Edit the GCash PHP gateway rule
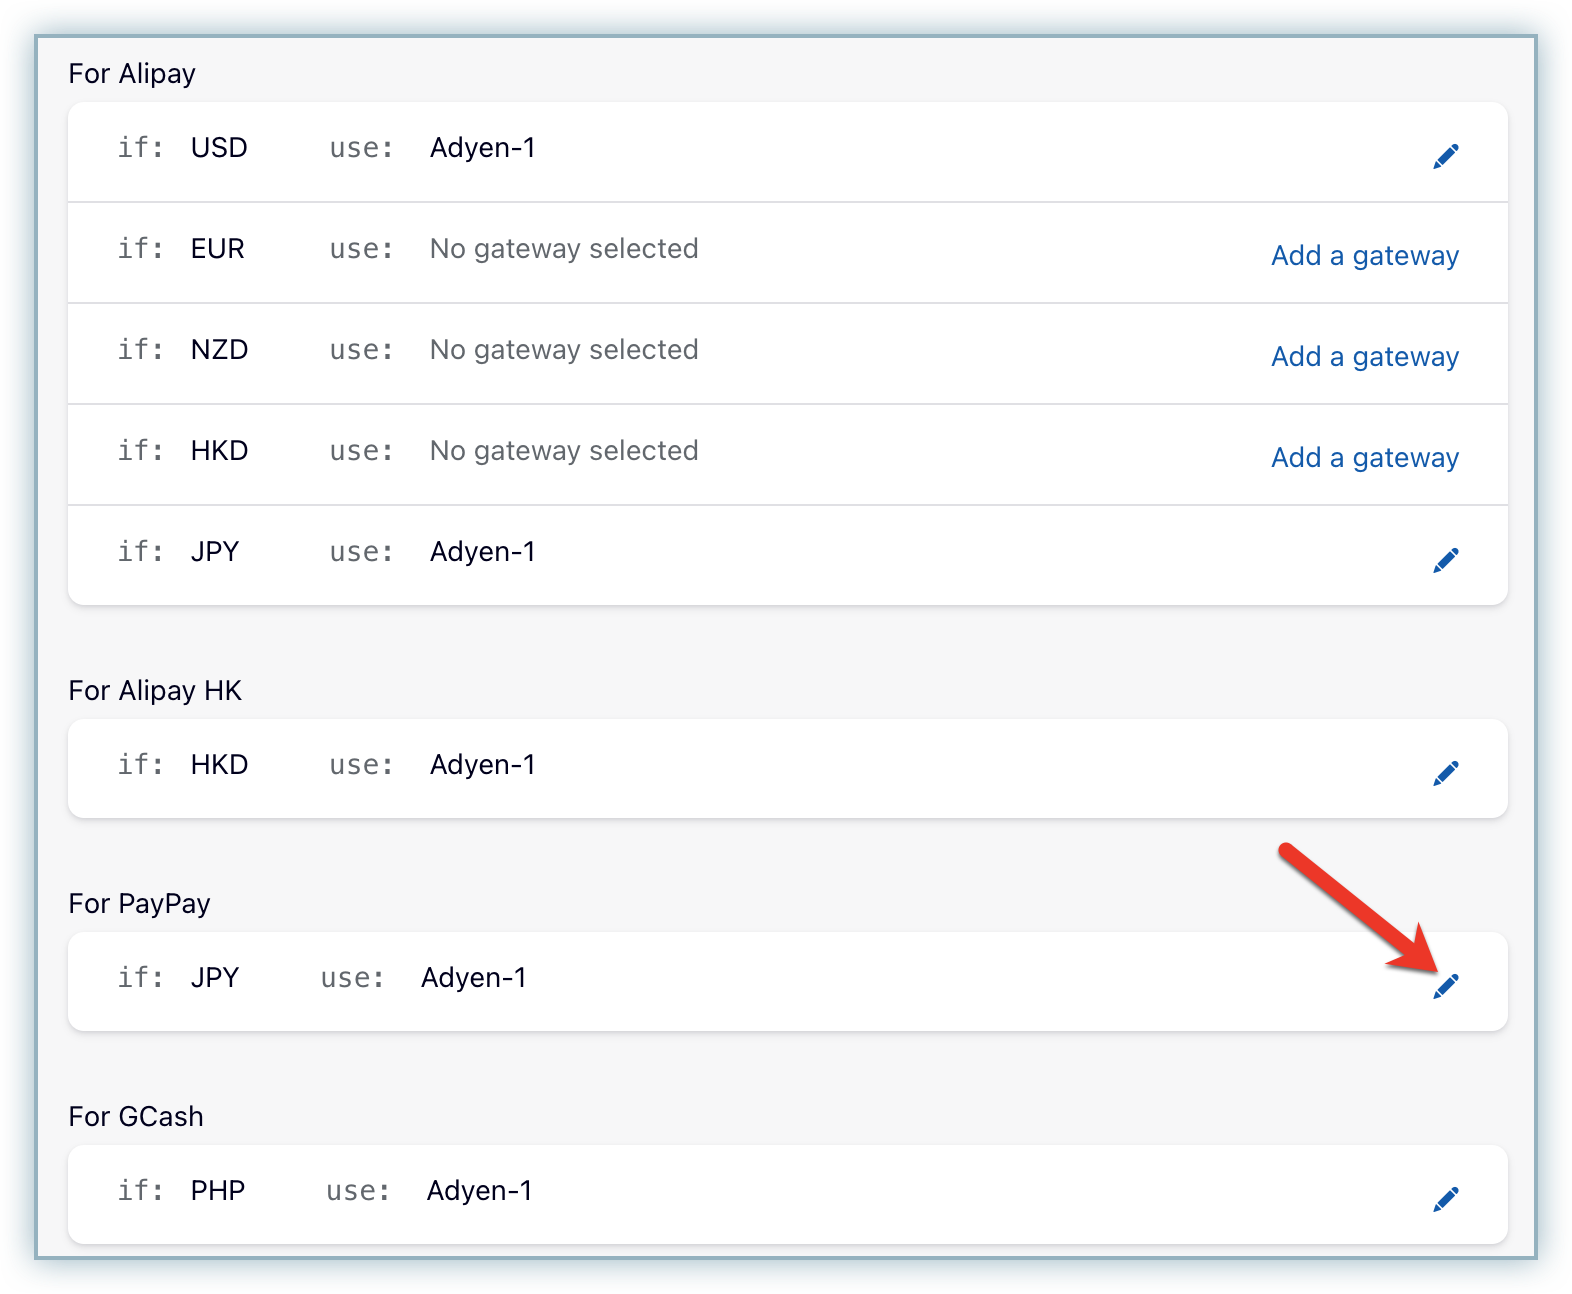The height and width of the screenshot is (1294, 1572). tap(1446, 1199)
